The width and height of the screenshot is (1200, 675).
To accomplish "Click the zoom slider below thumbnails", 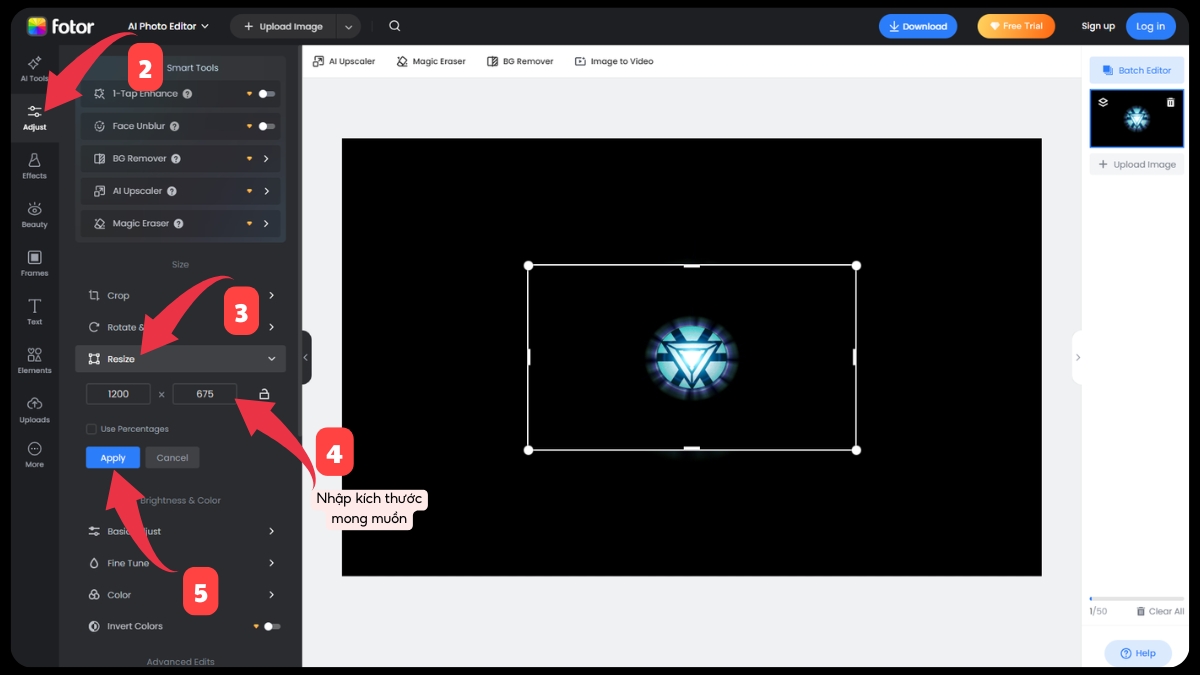I will (x=1136, y=599).
